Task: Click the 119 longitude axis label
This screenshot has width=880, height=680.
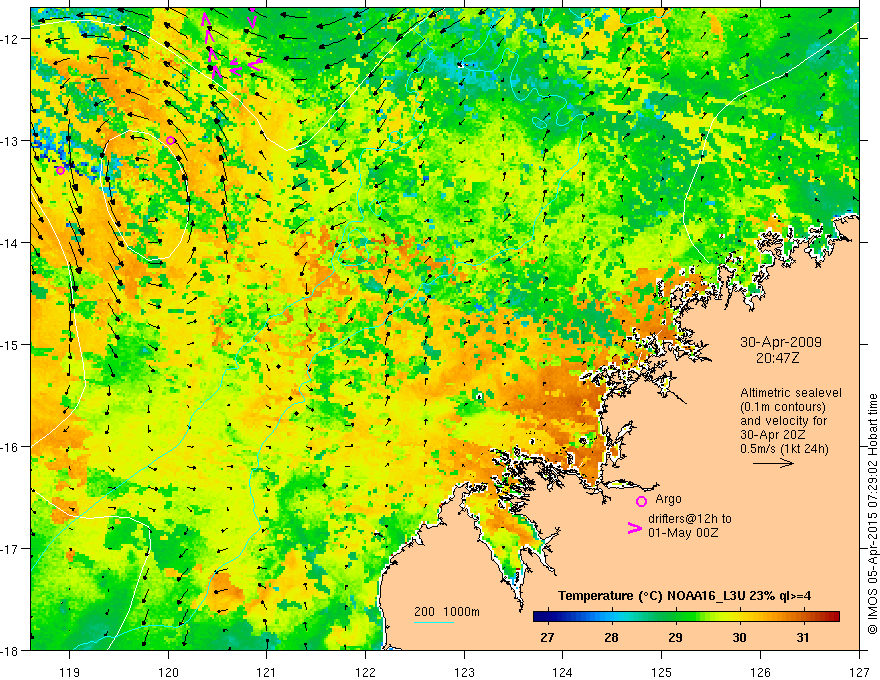Action: click(69, 672)
